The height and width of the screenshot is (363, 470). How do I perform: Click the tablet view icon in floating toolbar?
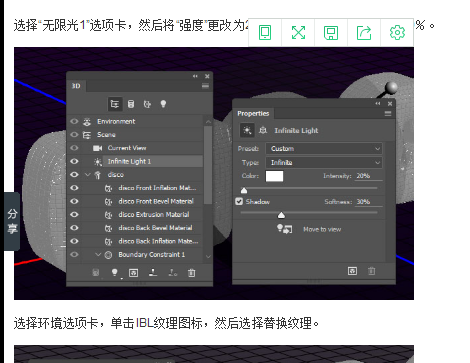coord(265,33)
